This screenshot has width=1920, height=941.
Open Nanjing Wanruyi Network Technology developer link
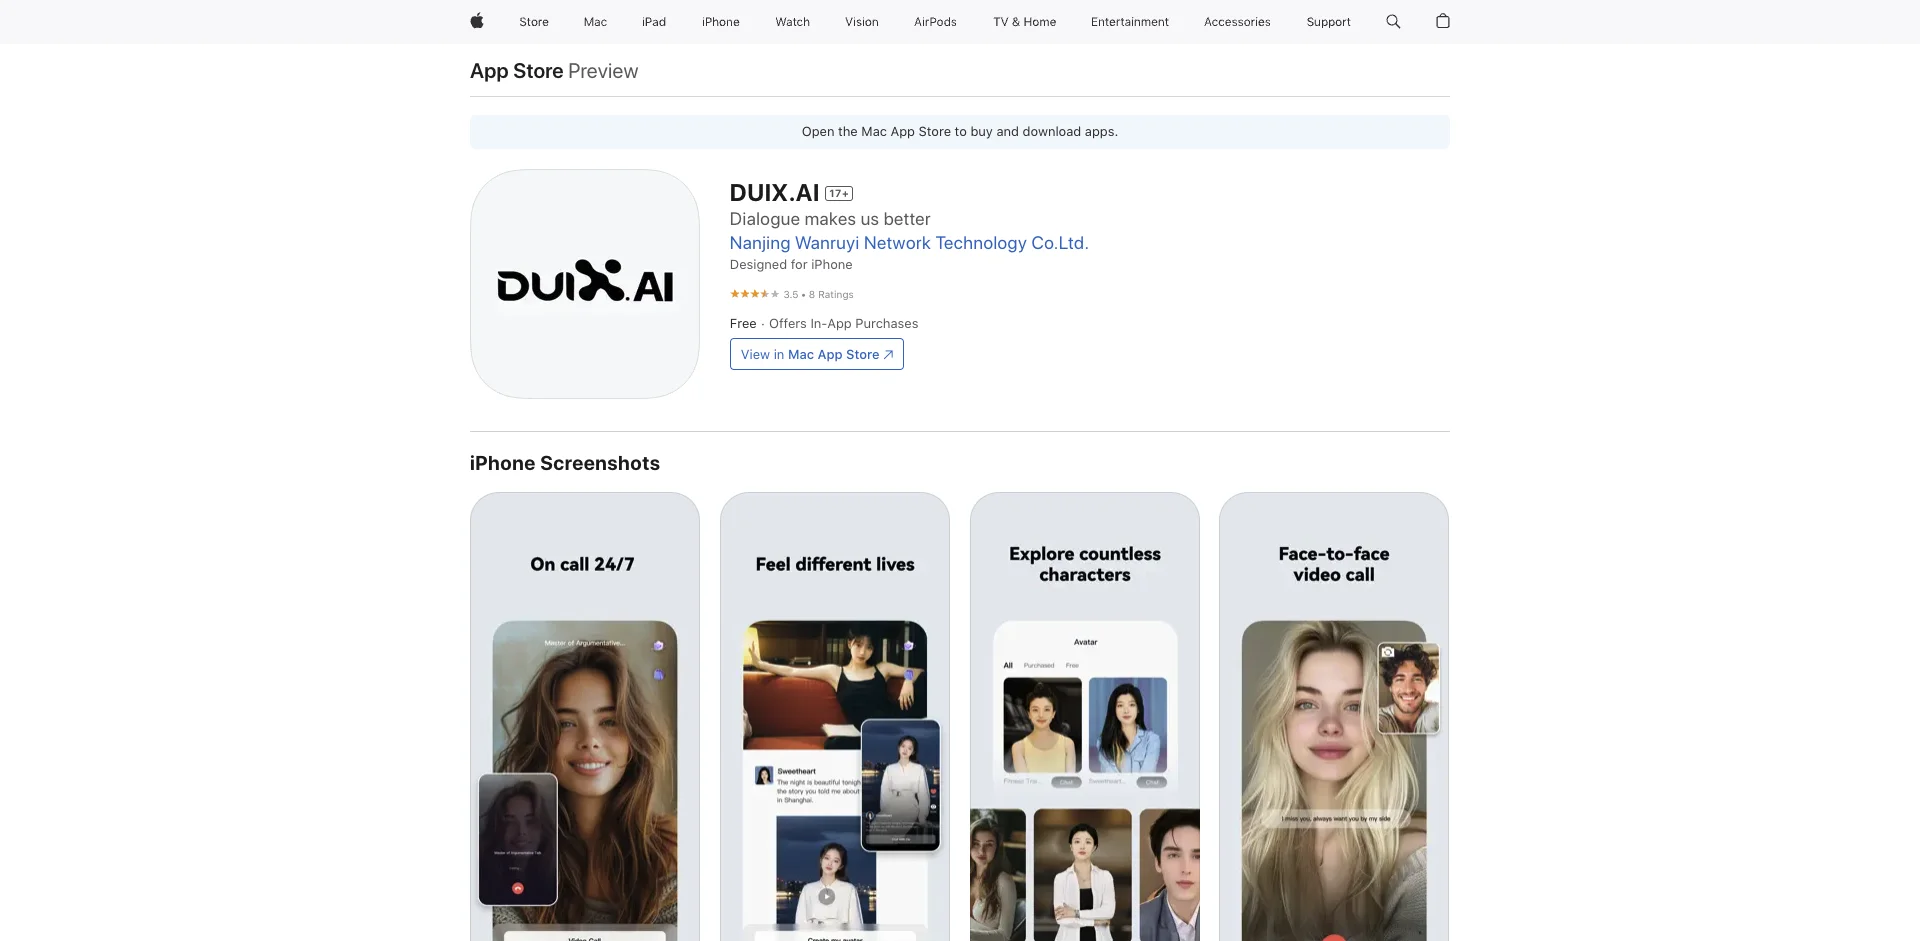click(x=909, y=243)
